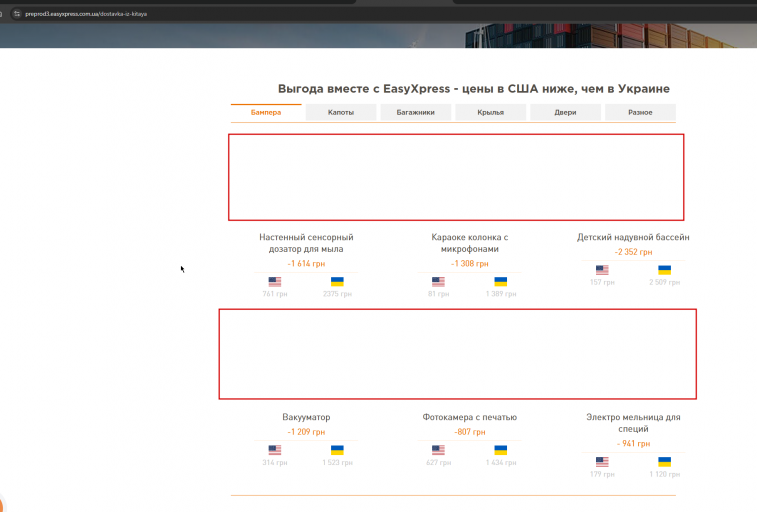Click the -1 614 грн savings text
This screenshot has width=757, height=512.
(306, 263)
